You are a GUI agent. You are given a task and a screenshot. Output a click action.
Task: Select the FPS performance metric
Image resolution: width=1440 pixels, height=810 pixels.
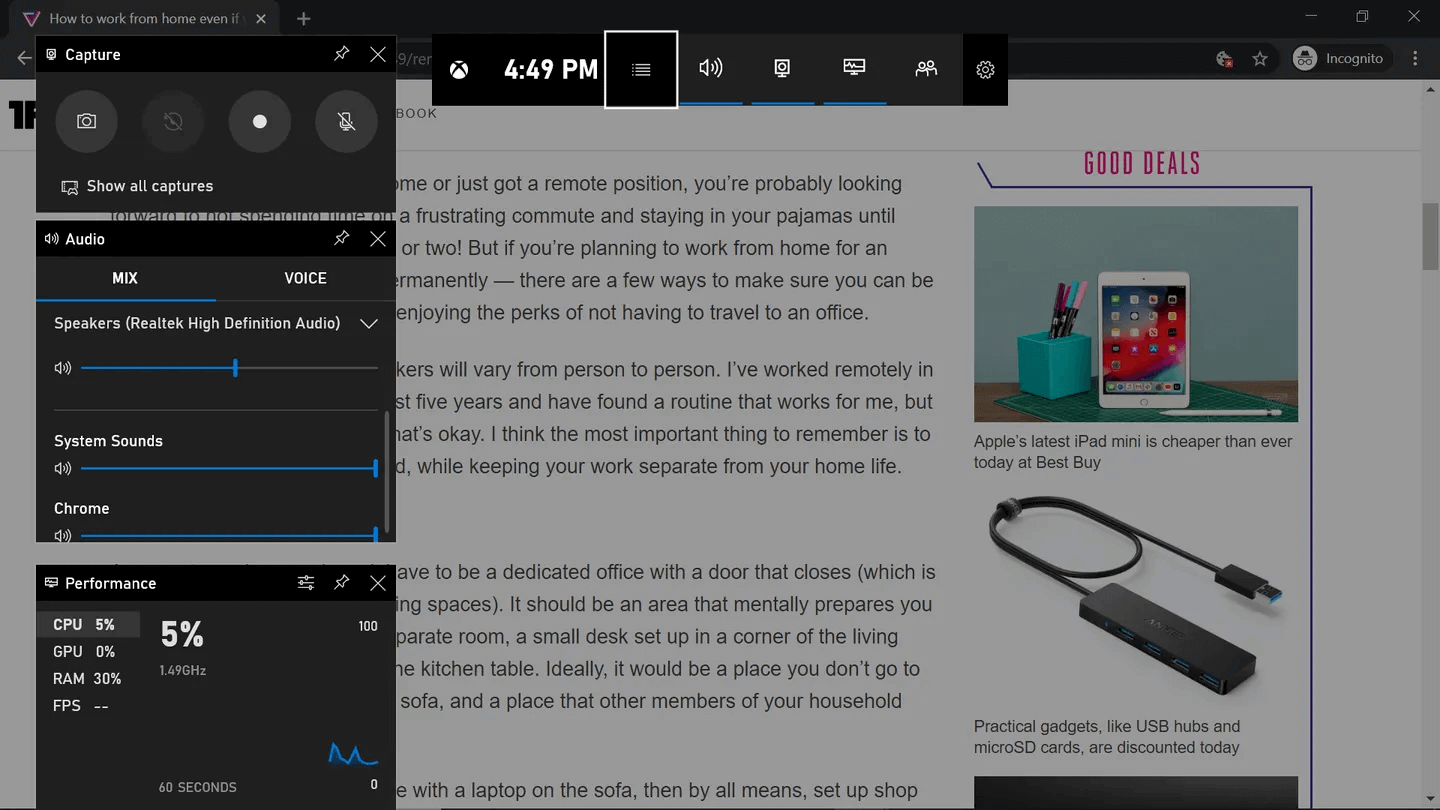pyautogui.click(x=88, y=705)
